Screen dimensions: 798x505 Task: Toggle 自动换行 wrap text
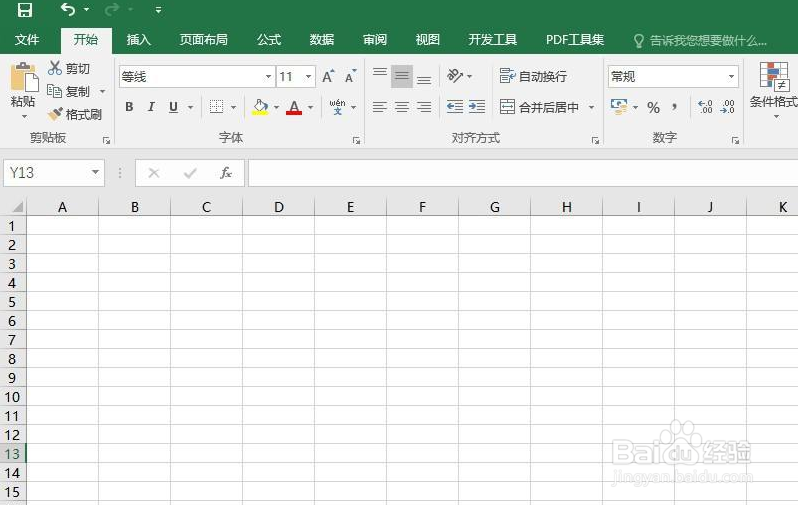click(x=533, y=76)
